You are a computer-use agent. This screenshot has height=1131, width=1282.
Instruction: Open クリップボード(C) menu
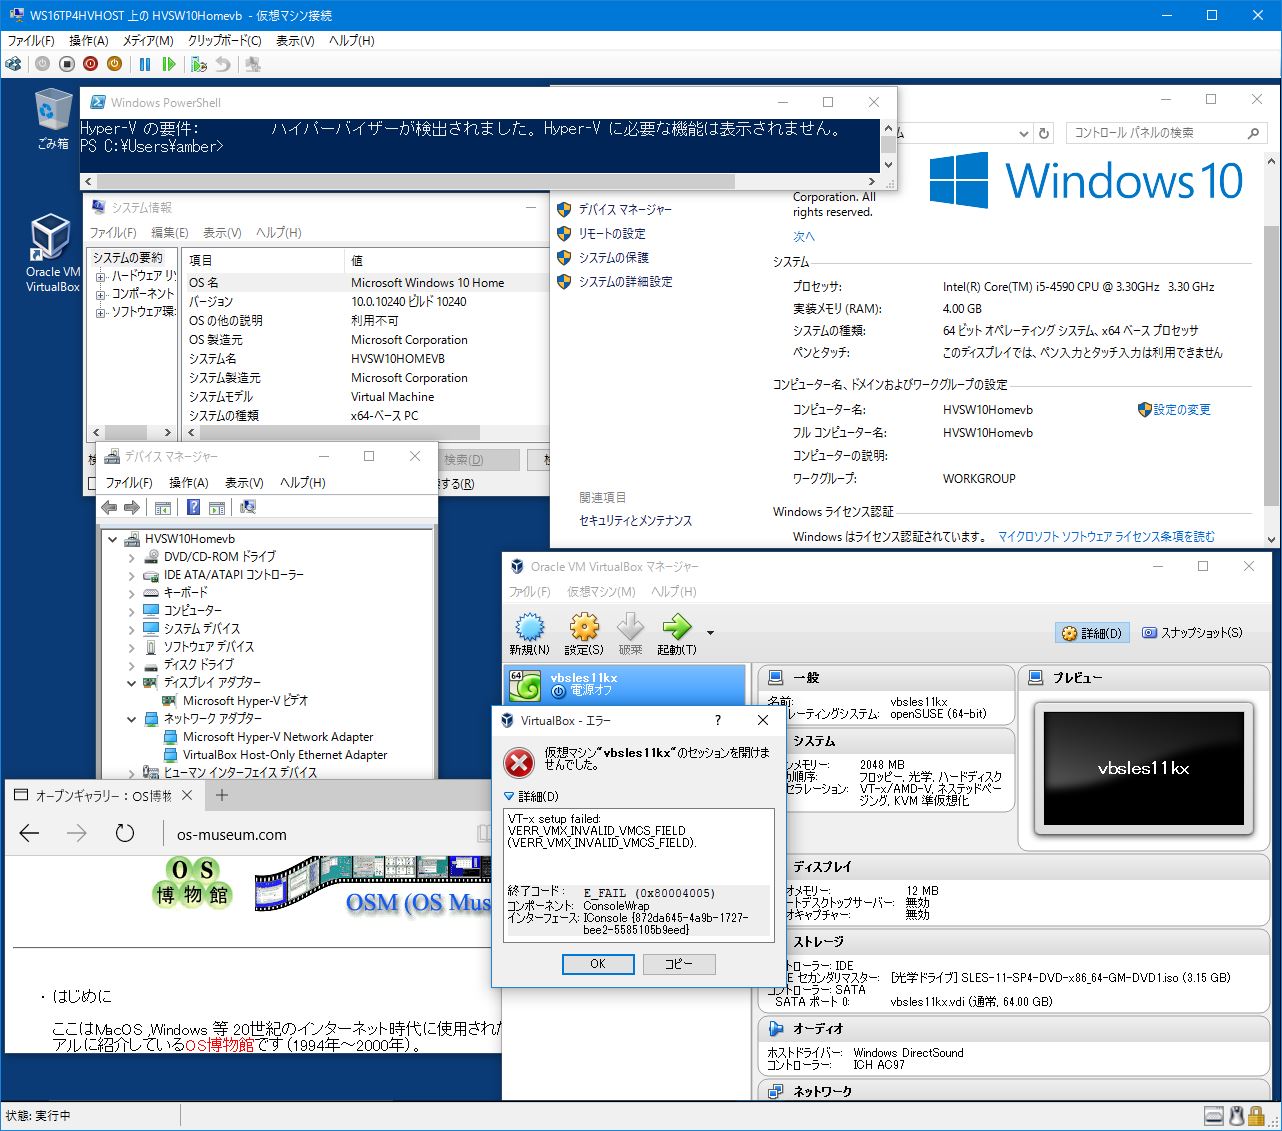(225, 41)
